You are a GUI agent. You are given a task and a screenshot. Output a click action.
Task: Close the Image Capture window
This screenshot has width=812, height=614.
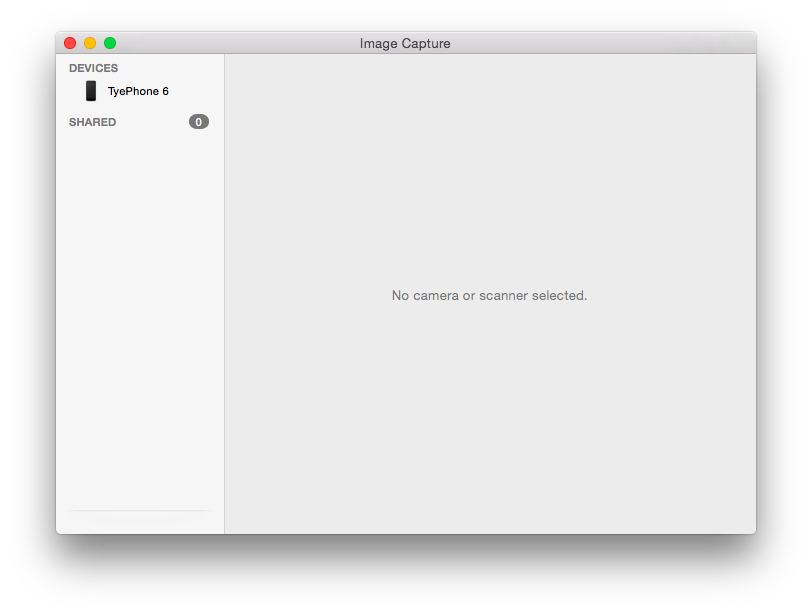pyautogui.click(x=70, y=43)
